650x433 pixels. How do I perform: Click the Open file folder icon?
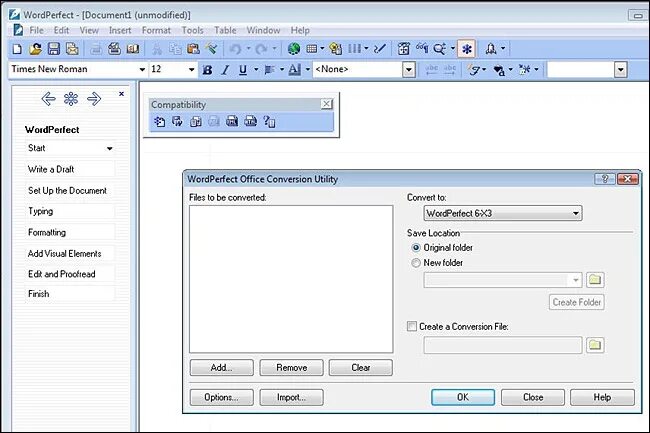35,49
